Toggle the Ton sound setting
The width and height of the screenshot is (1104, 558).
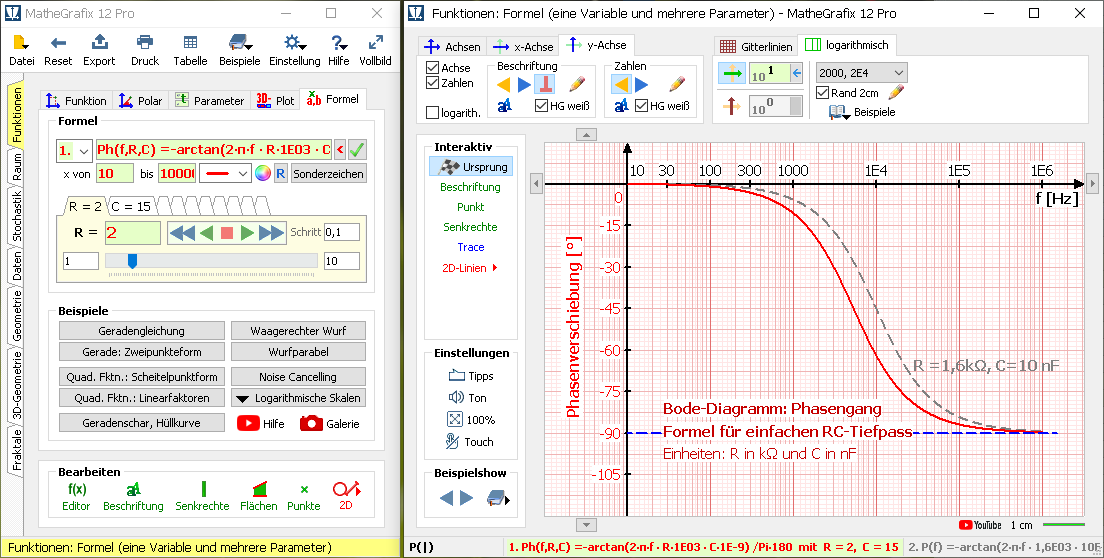click(x=468, y=398)
